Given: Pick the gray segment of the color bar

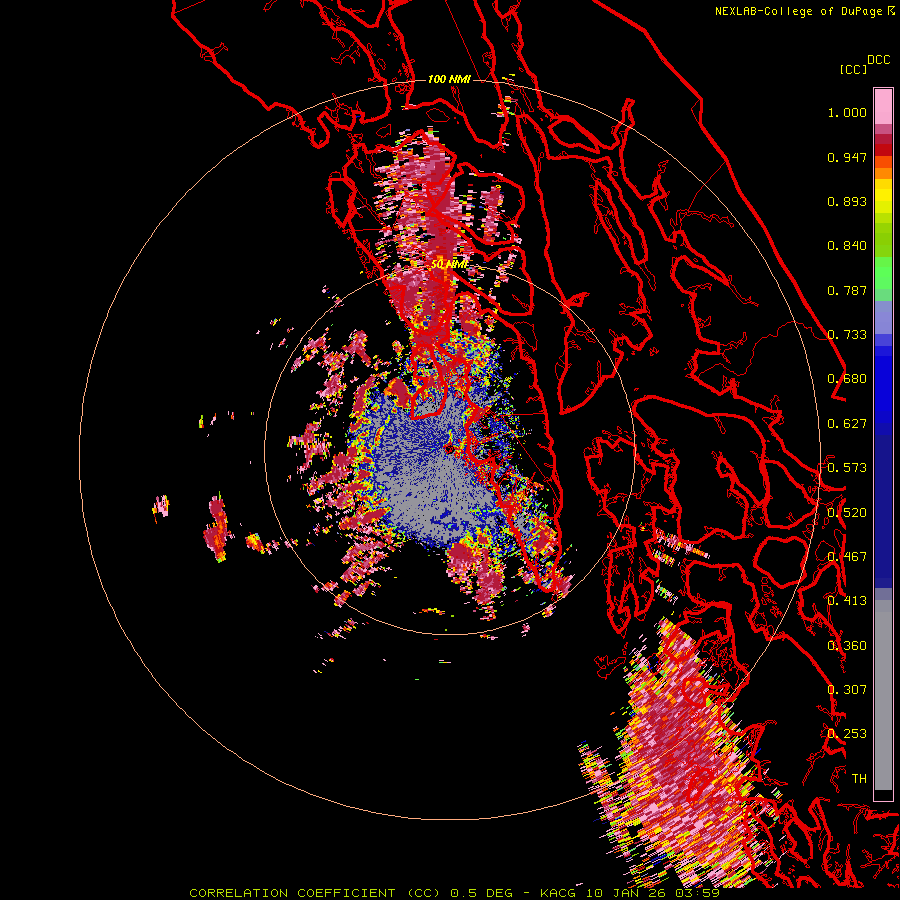Looking at the screenshot, I should tap(883, 695).
